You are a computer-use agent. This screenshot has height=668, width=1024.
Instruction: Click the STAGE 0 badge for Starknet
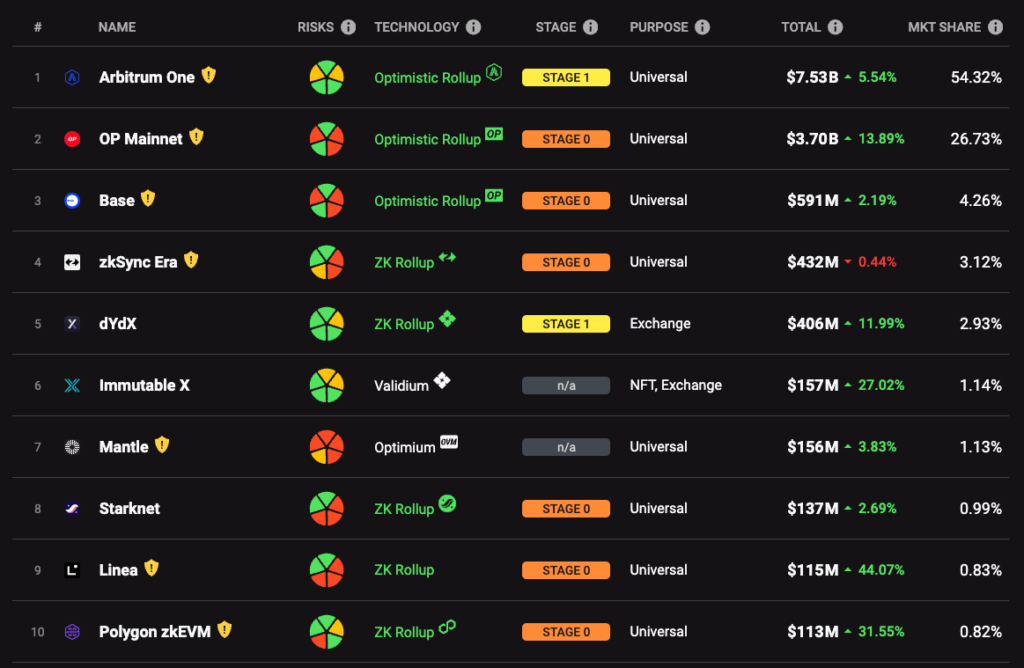566,509
